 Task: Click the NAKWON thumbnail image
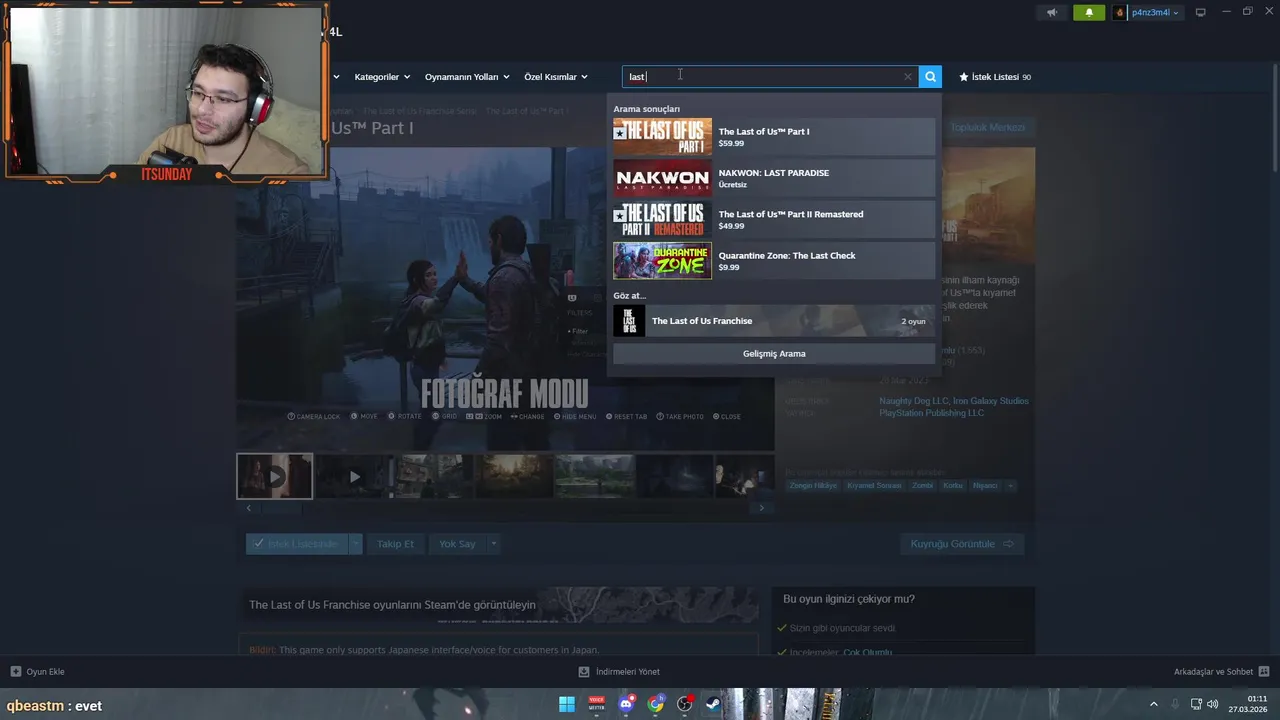[x=662, y=178]
